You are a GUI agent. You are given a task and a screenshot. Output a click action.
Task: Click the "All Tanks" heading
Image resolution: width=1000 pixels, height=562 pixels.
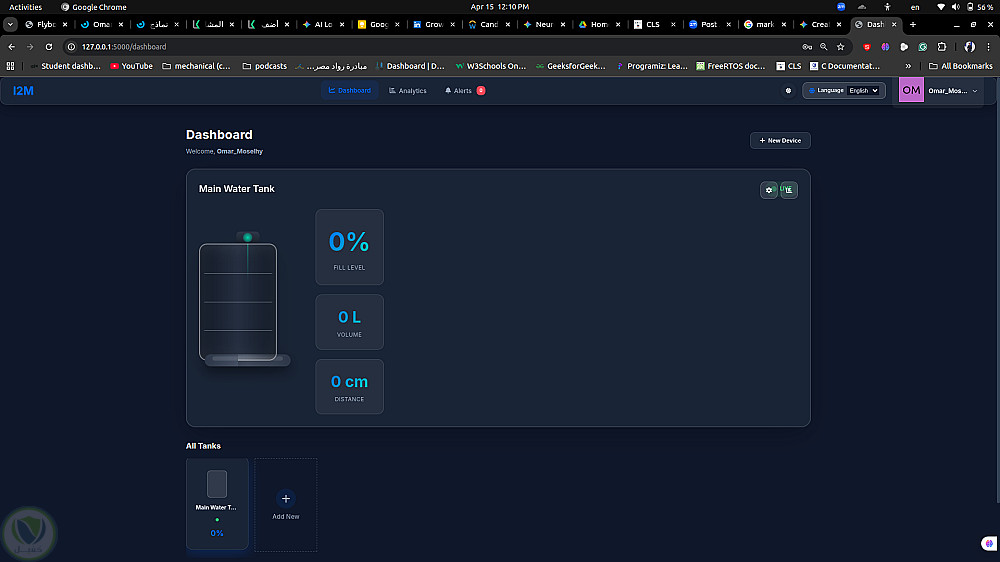[x=203, y=446]
